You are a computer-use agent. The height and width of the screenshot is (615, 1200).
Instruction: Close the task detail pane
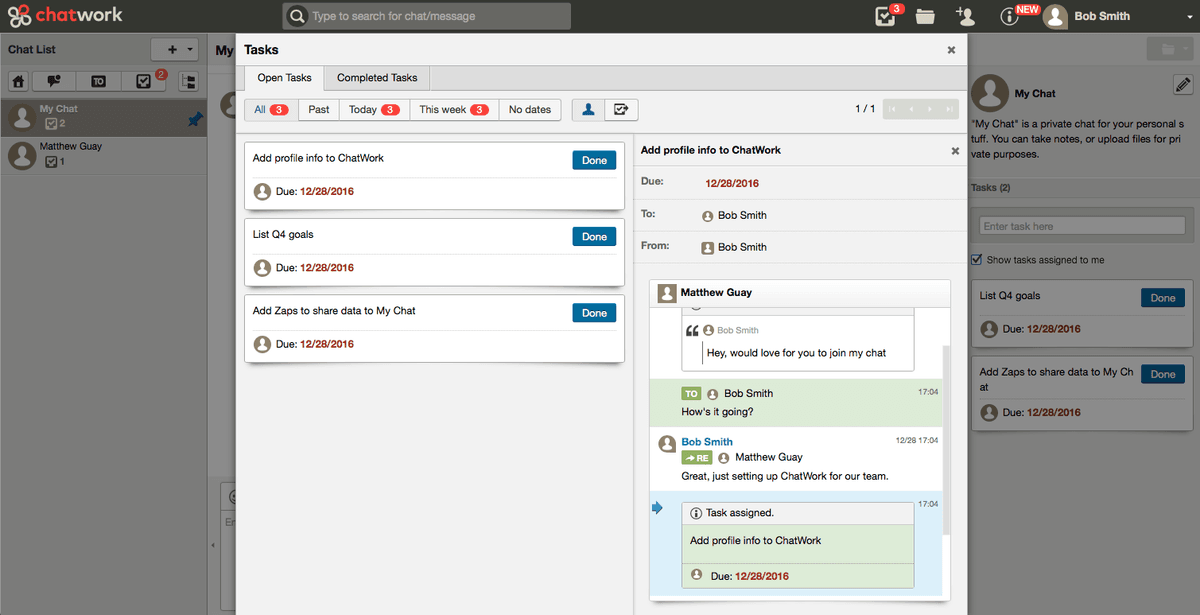click(954, 151)
